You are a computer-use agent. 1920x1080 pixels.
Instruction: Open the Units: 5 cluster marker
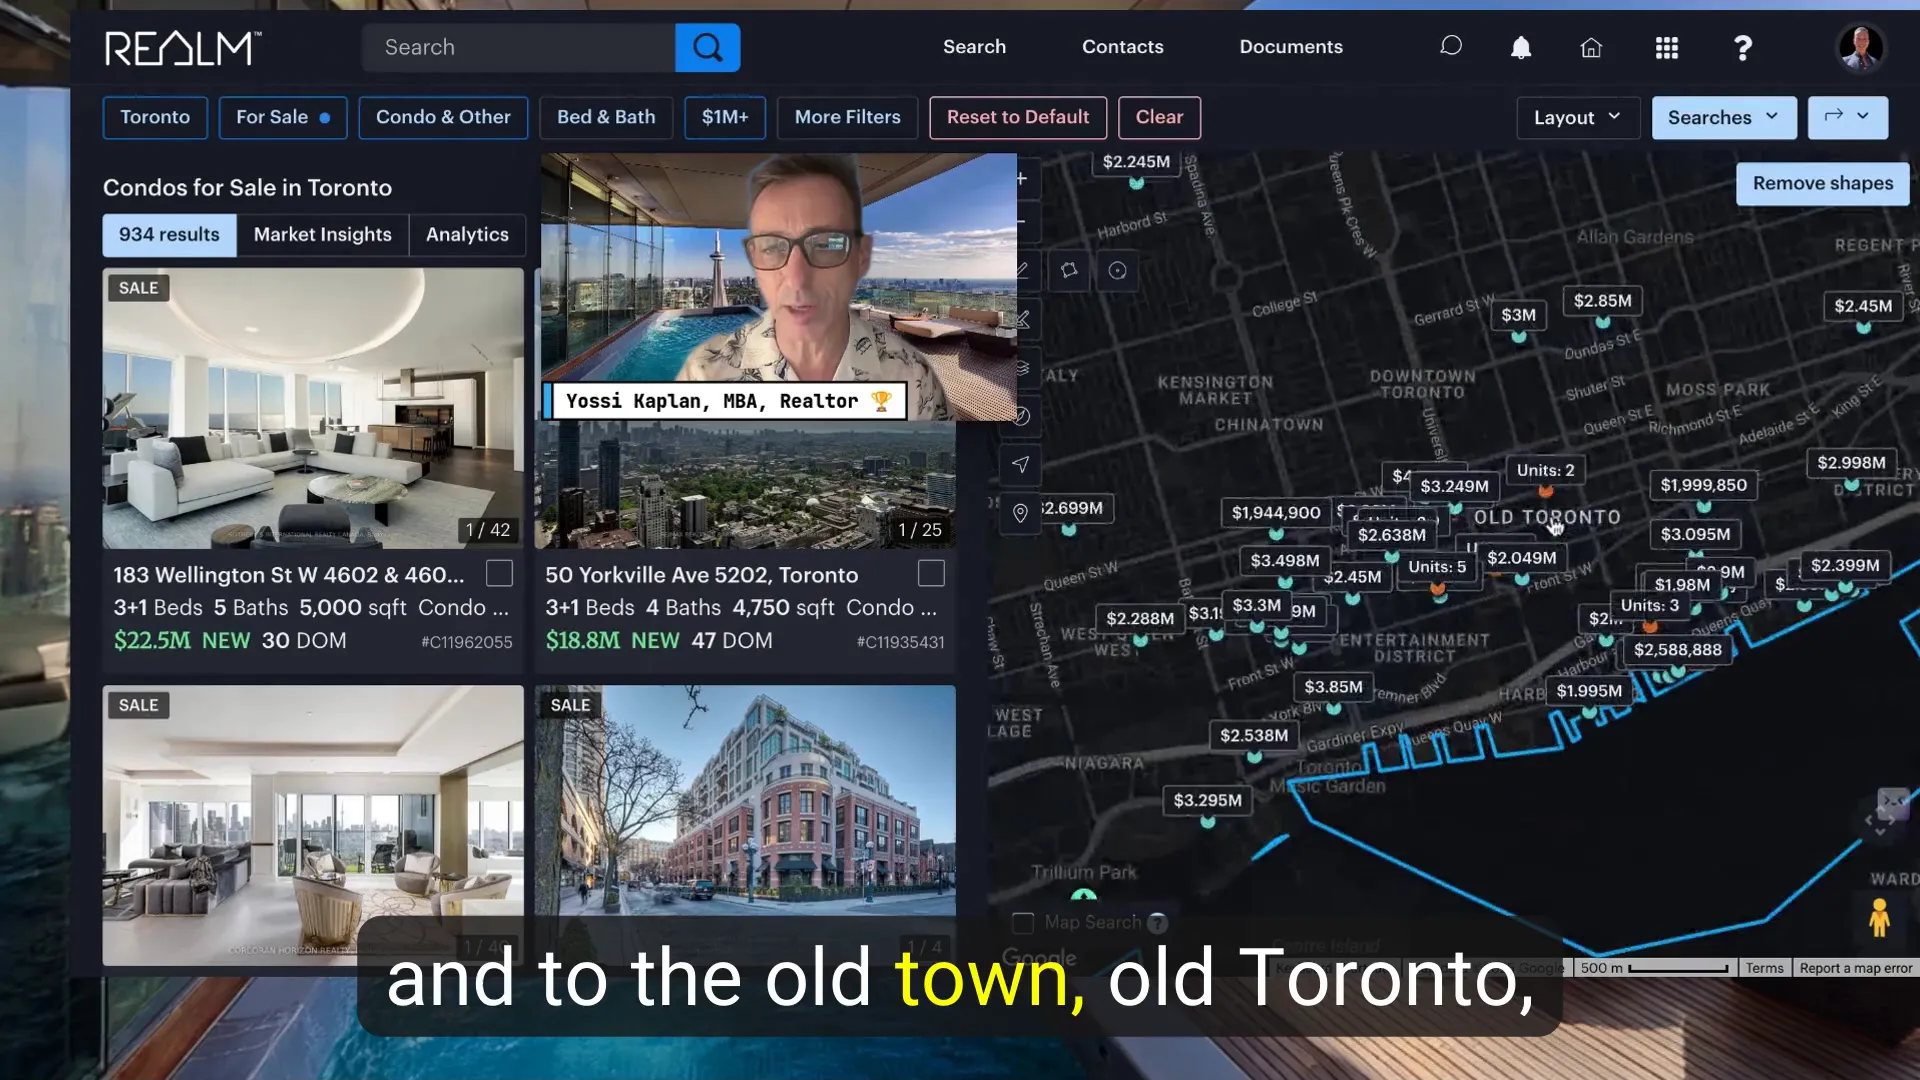1437,567
